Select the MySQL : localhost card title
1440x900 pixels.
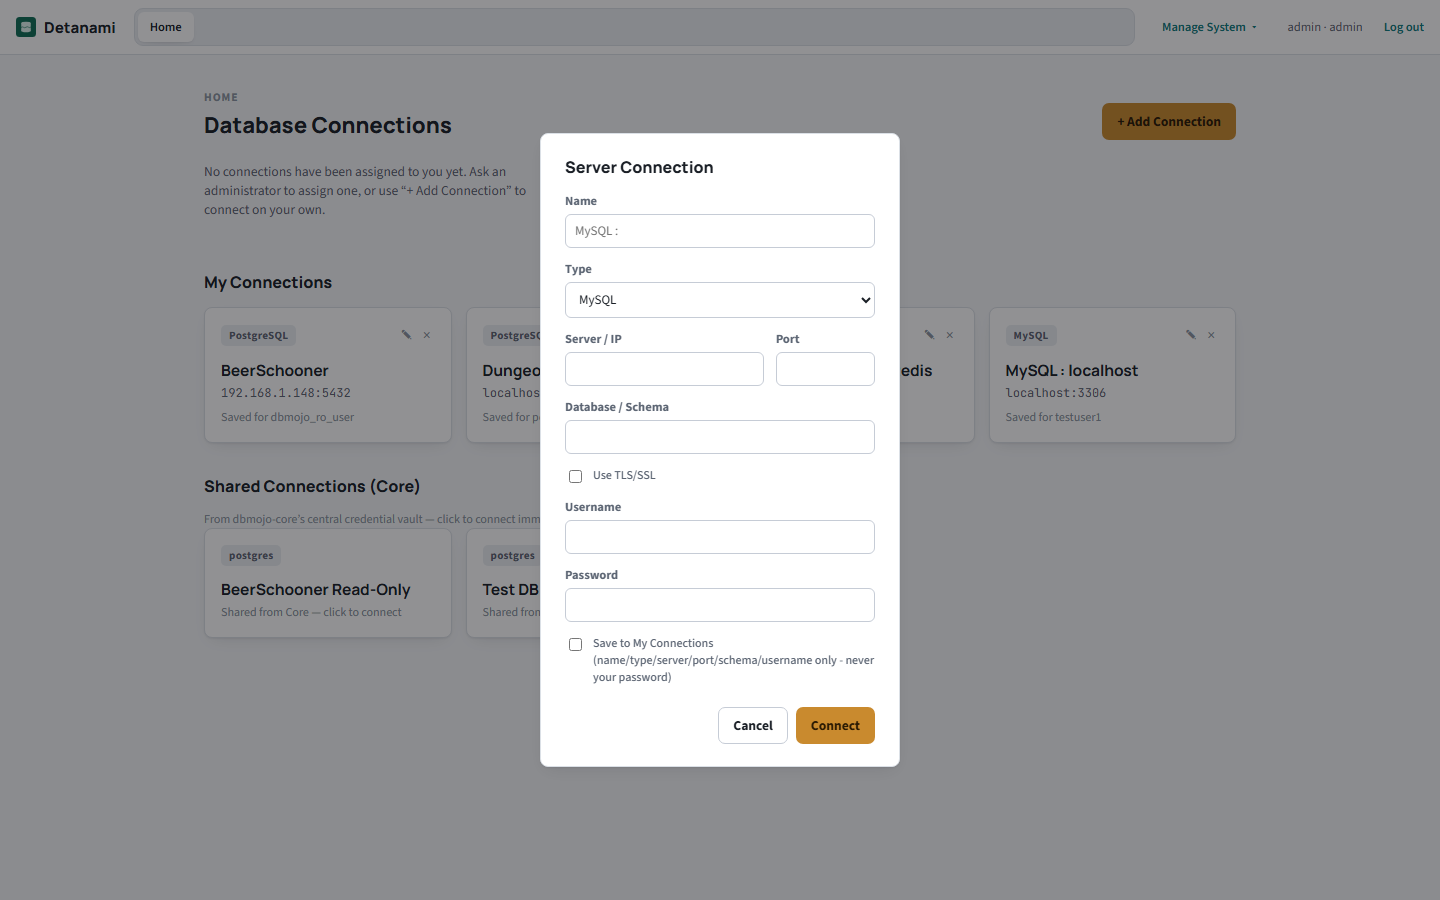tap(1072, 371)
